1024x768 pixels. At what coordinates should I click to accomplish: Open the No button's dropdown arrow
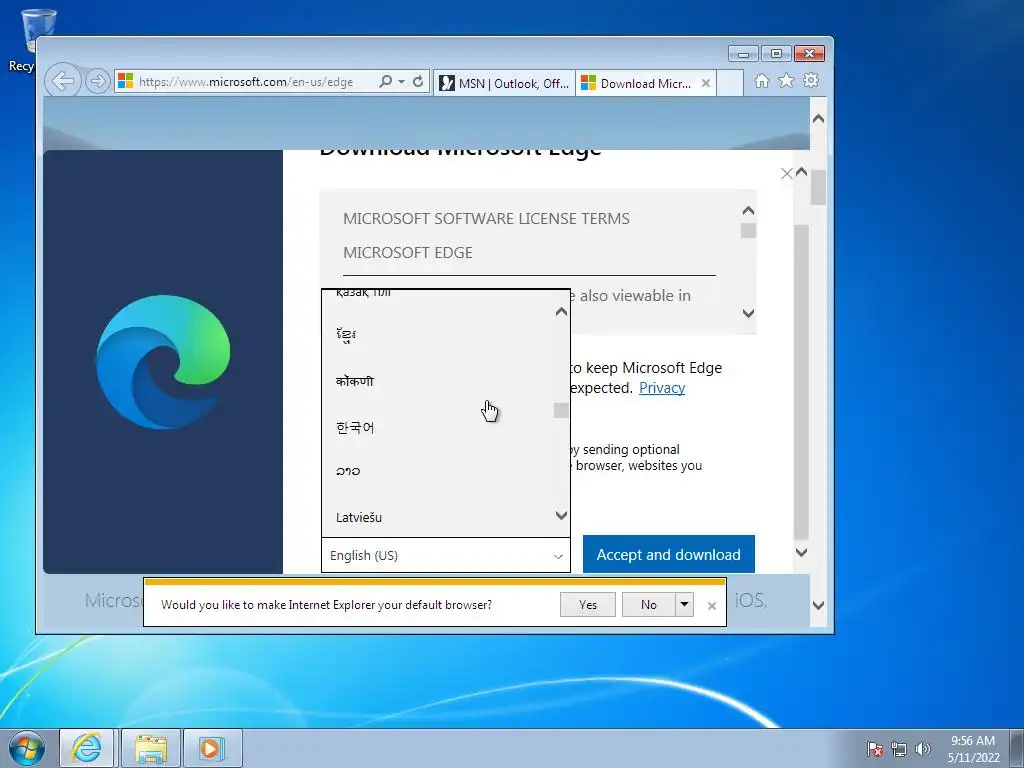pos(684,605)
